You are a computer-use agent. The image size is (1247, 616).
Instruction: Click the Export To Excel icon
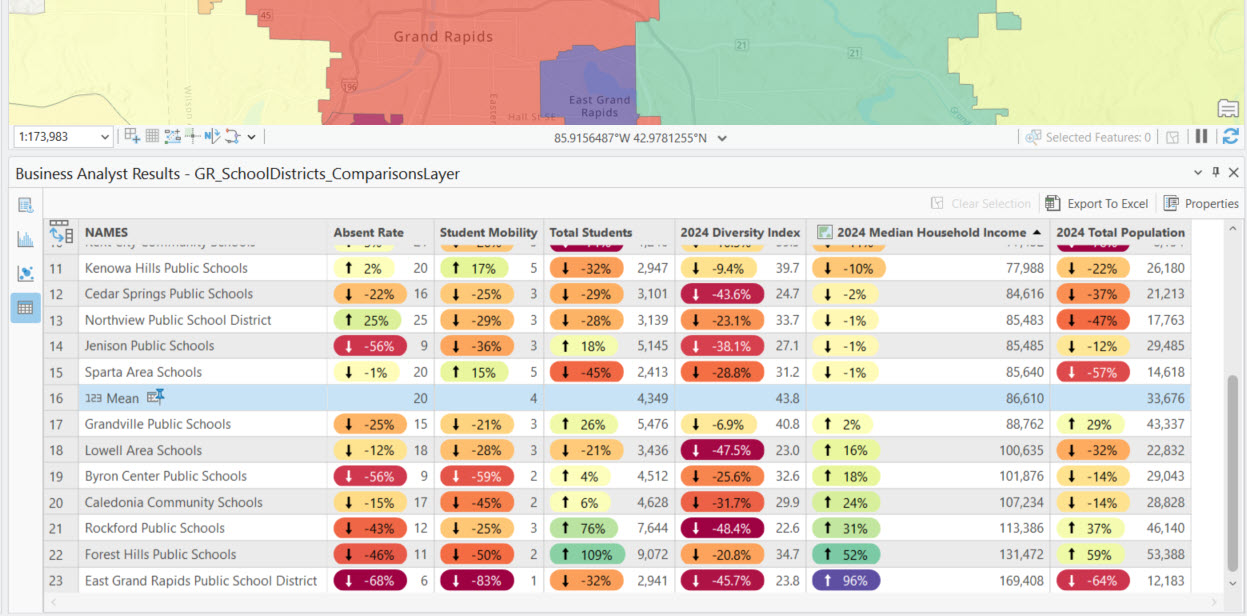[1051, 202]
